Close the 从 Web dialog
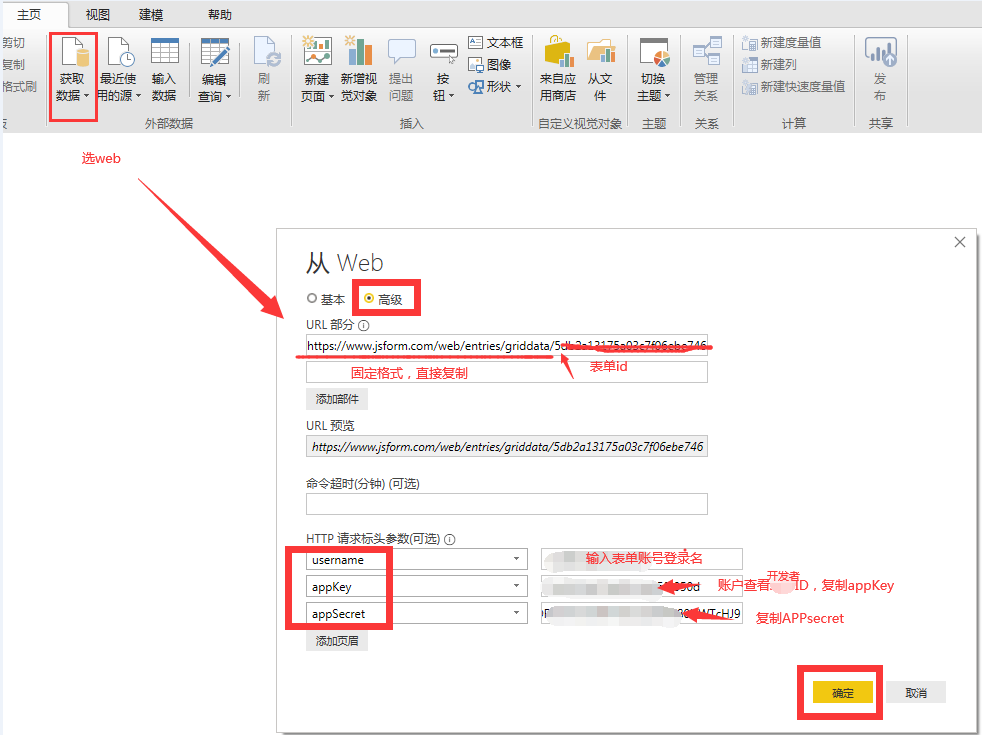The height and width of the screenshot is (735, 982). [960, 242]
